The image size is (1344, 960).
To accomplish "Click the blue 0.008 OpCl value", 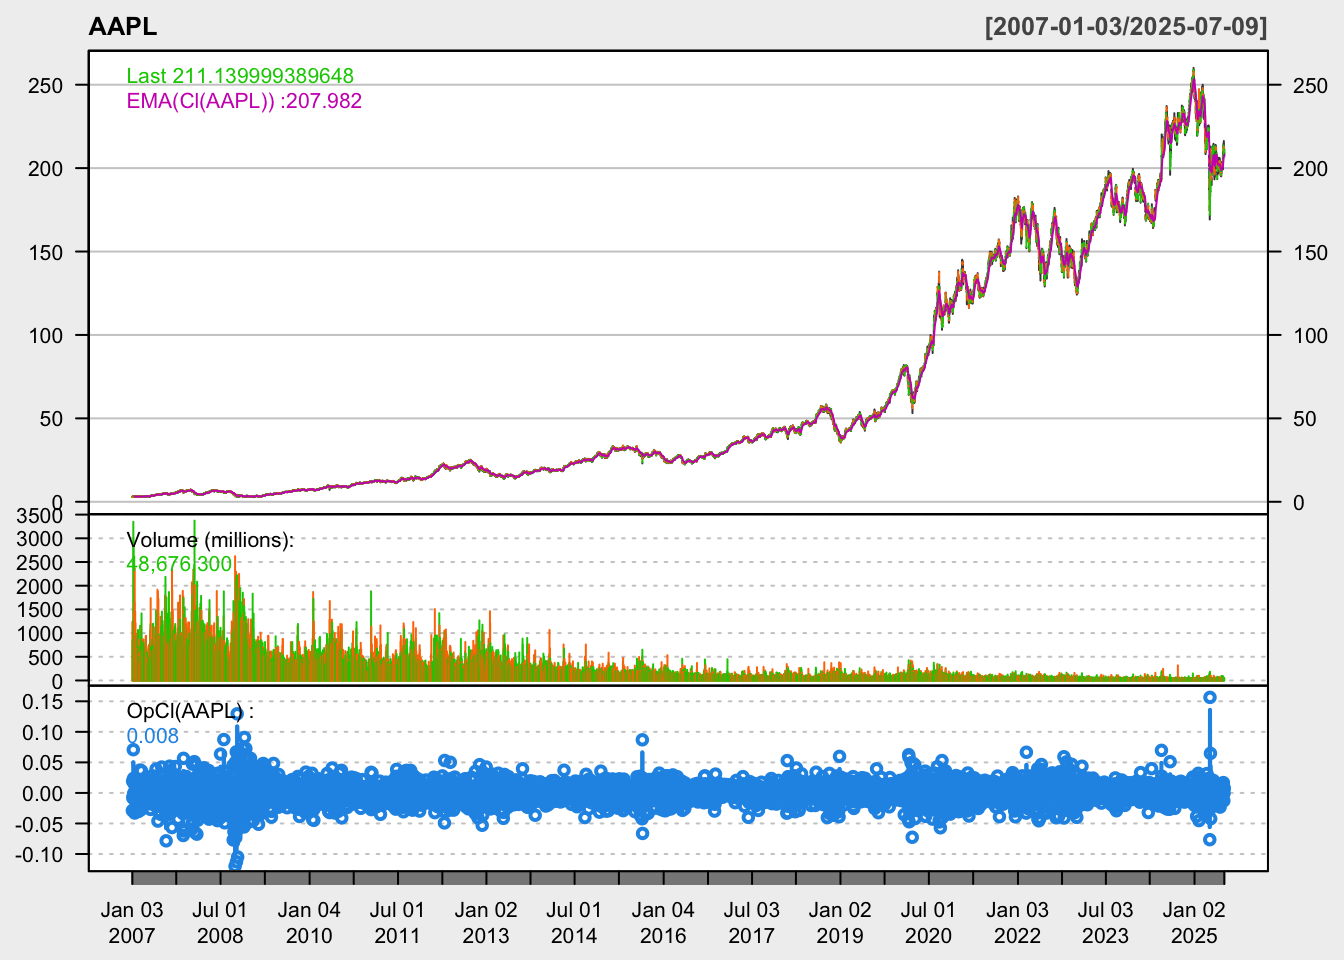I will pos(152,736).
